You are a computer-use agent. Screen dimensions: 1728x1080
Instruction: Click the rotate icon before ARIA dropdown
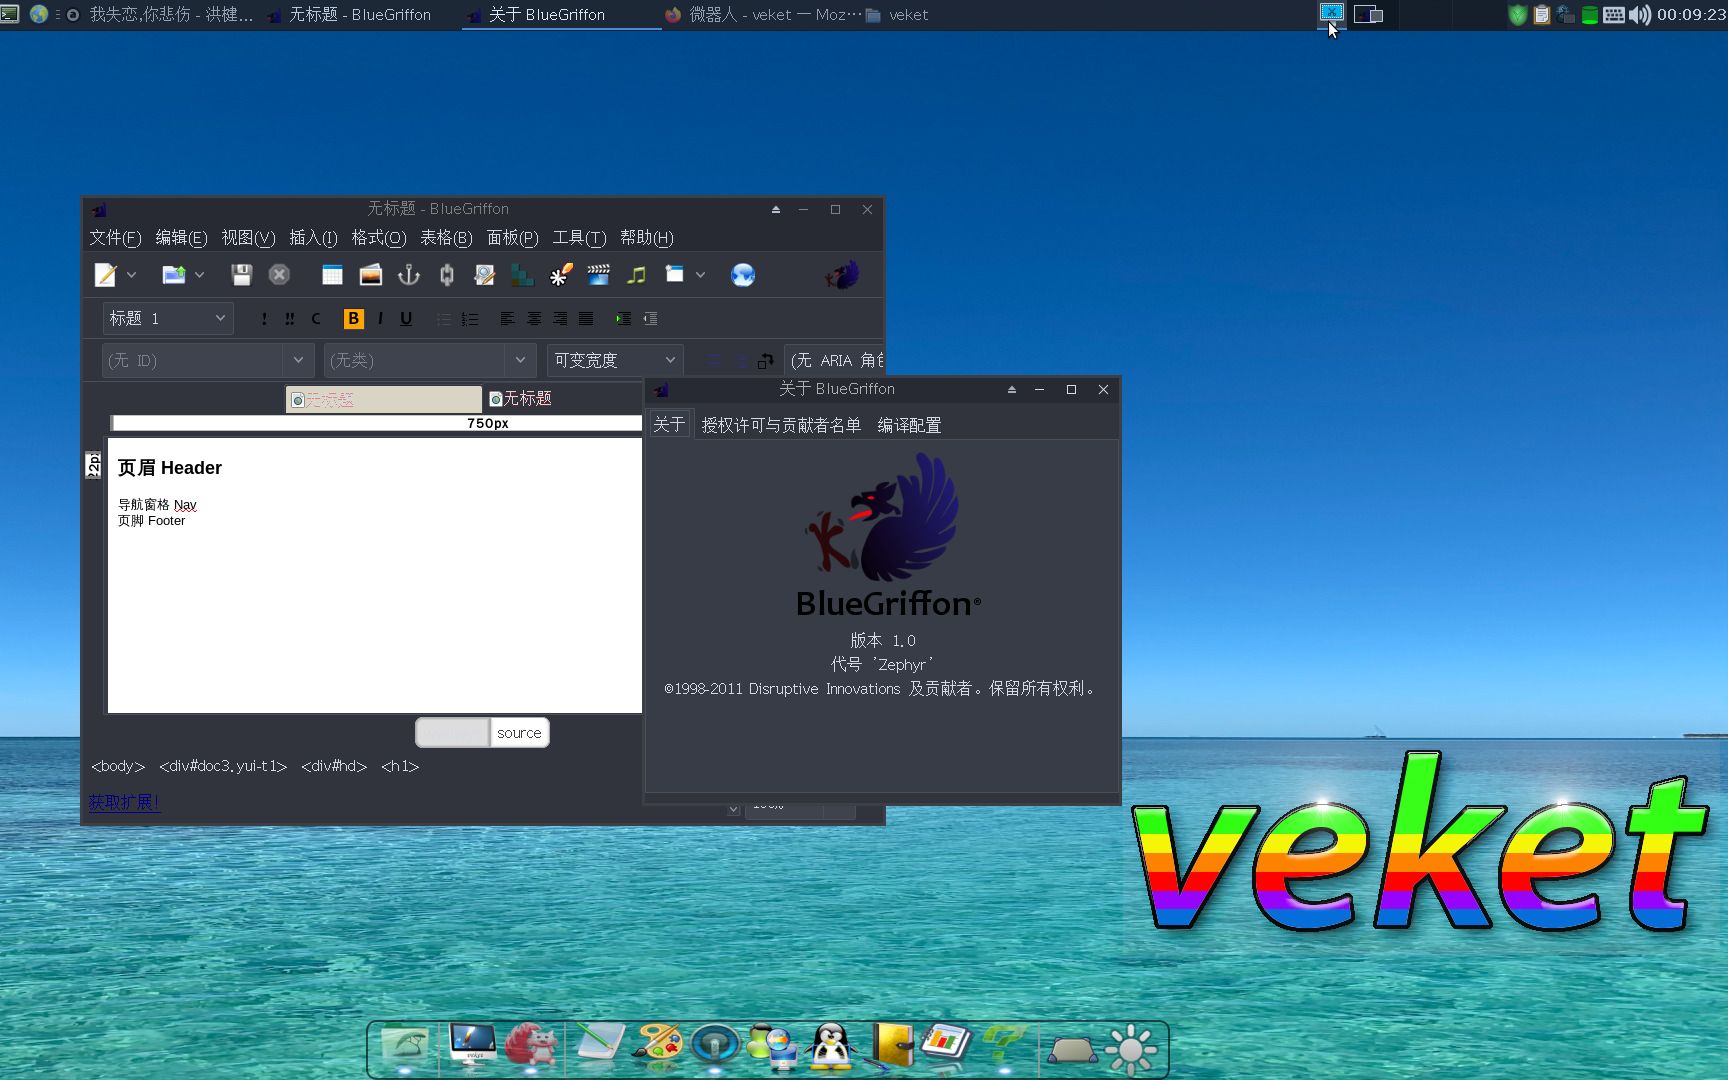pyautogui.click(x=765, y=361)
